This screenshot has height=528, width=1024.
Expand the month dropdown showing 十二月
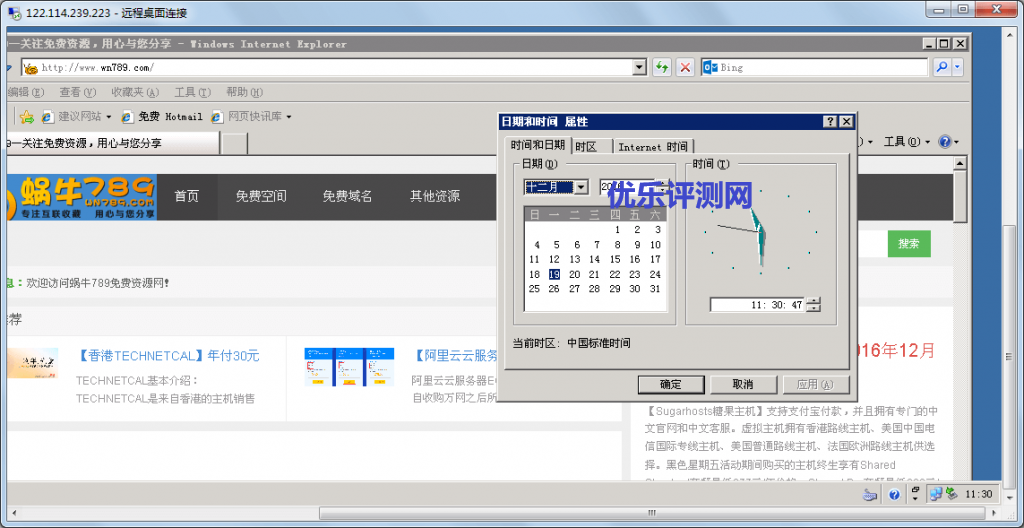point(581,187)
